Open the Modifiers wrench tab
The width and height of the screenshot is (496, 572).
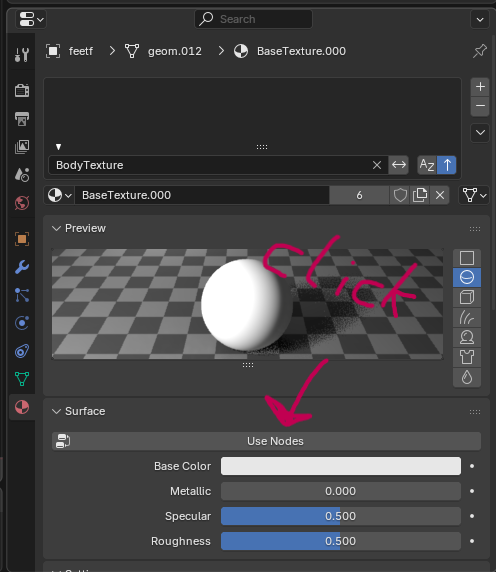(x=22, y=267)
